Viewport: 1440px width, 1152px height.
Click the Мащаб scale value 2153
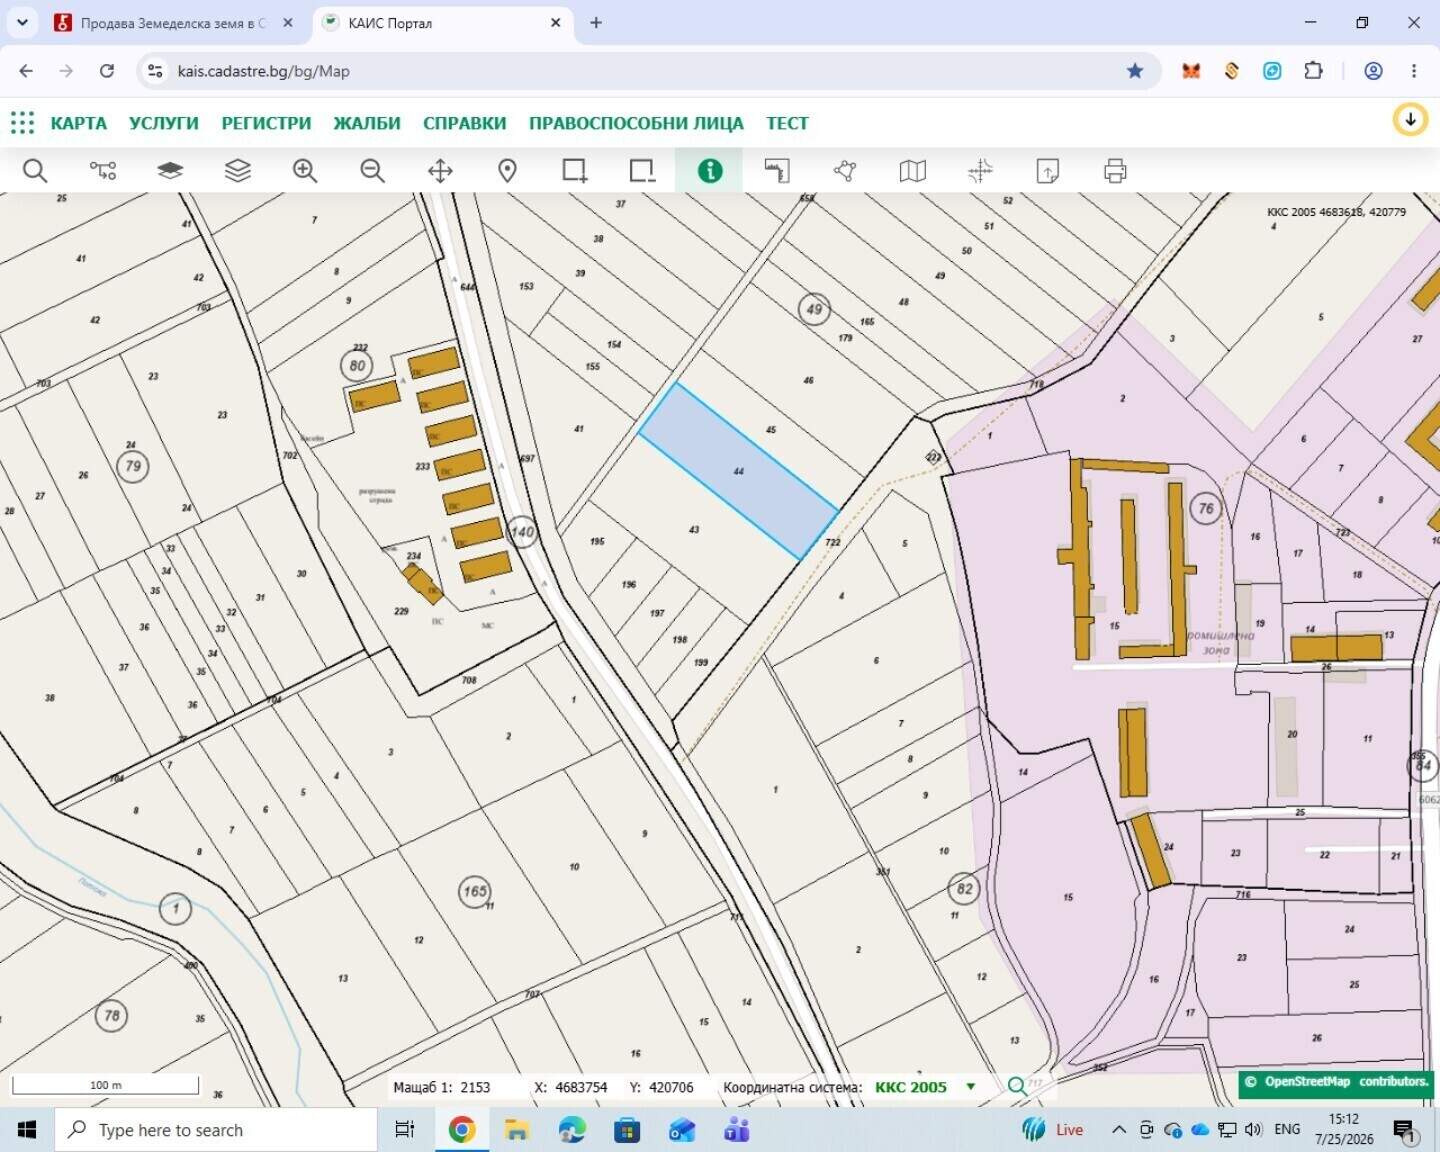point(475,1088)
